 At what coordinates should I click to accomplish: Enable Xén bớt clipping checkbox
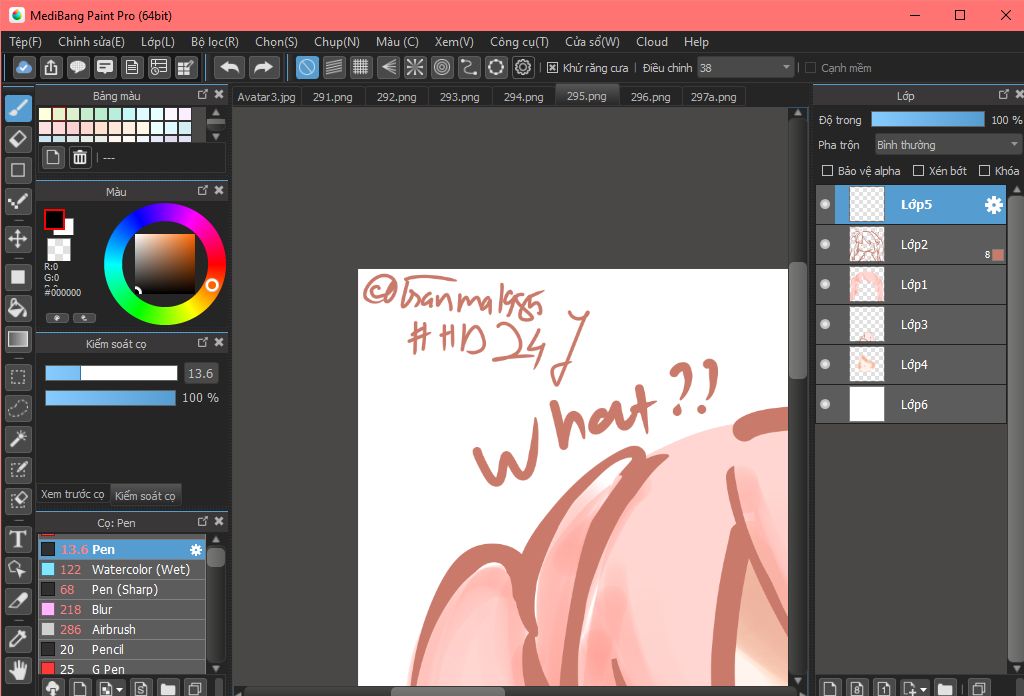[x=918, y=170]
